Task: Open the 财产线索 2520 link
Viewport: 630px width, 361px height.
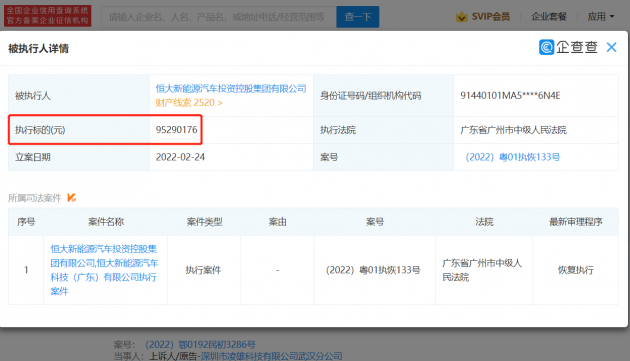Action: (x=189, y=103)
